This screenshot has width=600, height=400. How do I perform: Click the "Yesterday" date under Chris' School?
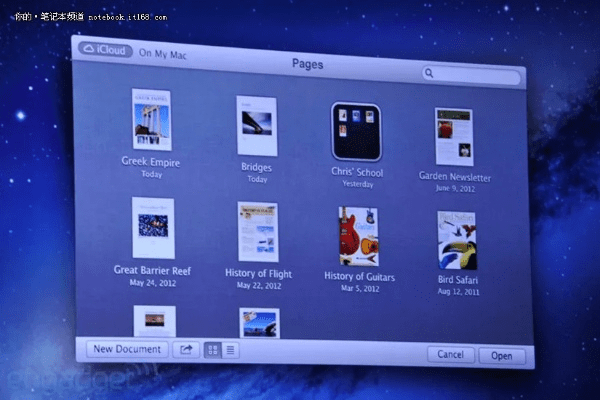(358, 184)
